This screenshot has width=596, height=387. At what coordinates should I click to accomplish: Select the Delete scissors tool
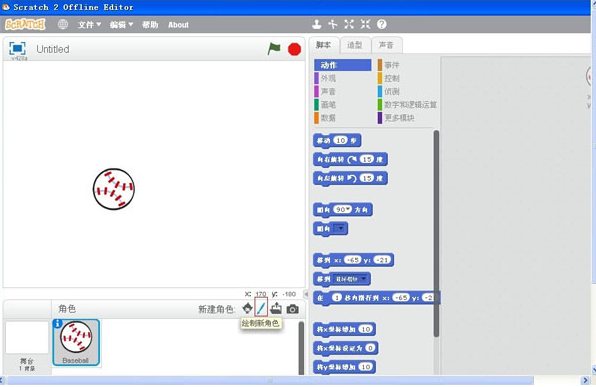[333, 24]
